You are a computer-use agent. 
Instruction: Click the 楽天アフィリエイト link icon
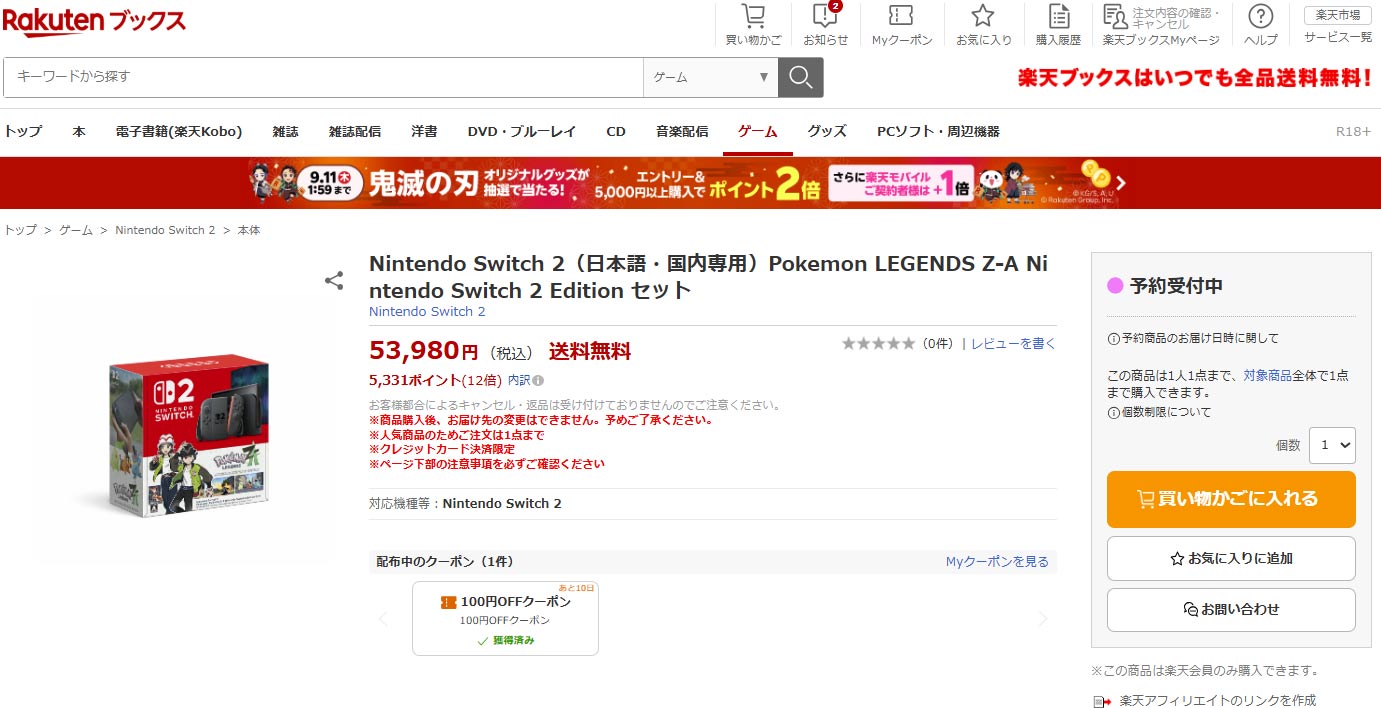[1102, 701]
